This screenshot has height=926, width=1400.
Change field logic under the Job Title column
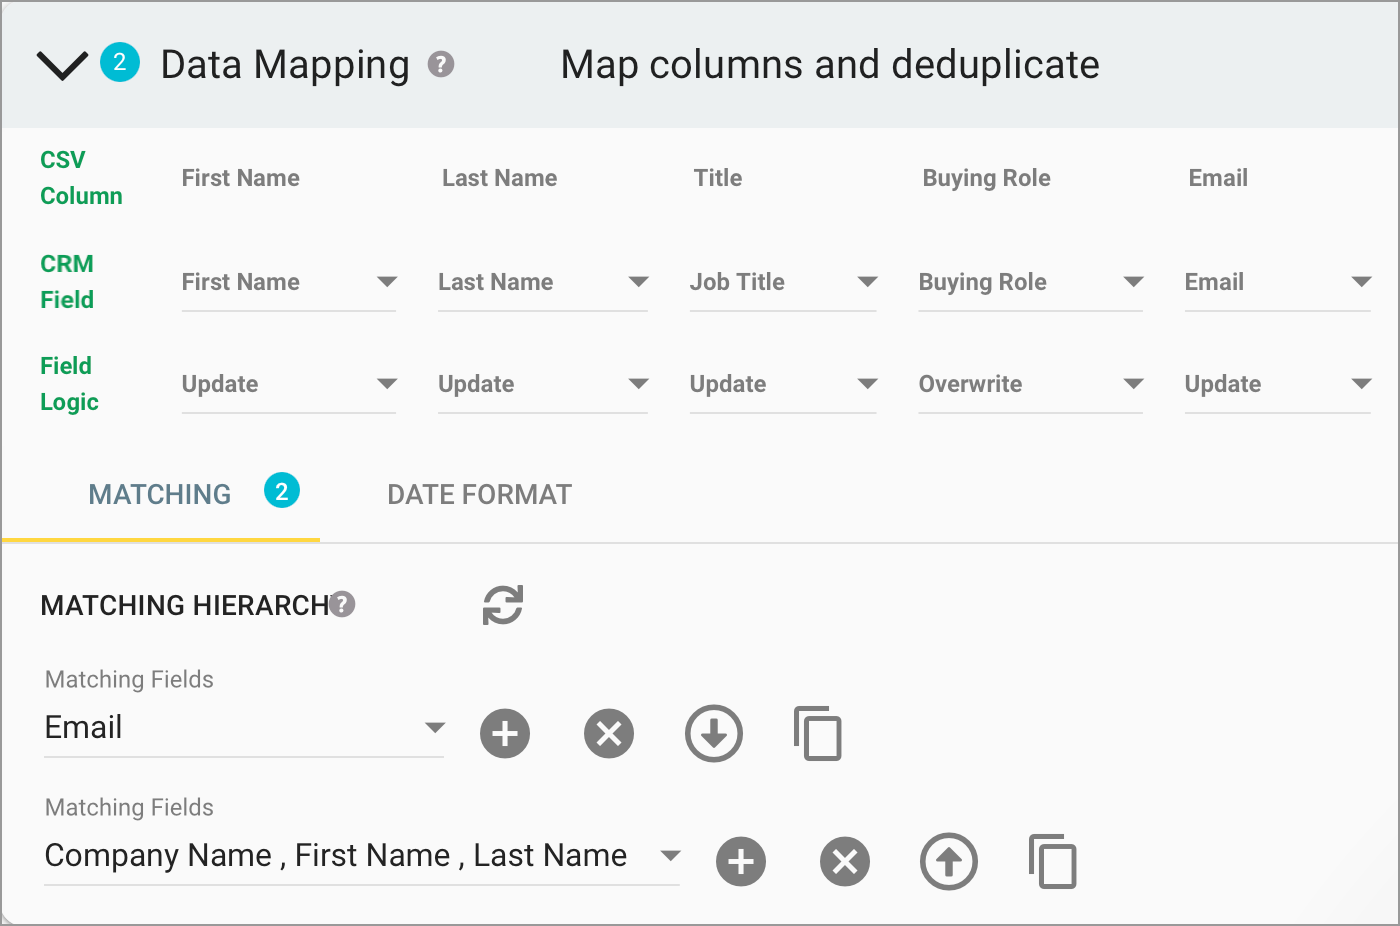tap(783, 385)
